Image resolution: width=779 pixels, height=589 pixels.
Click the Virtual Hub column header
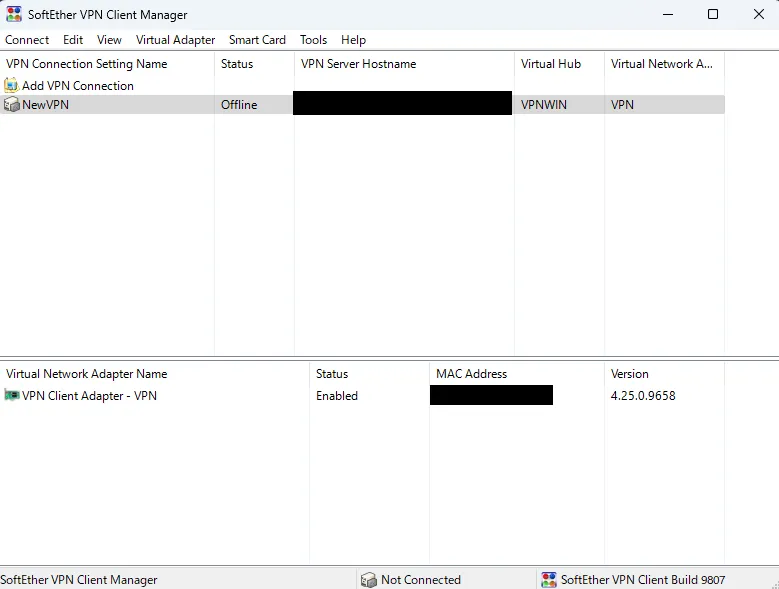tap(559, 64)
